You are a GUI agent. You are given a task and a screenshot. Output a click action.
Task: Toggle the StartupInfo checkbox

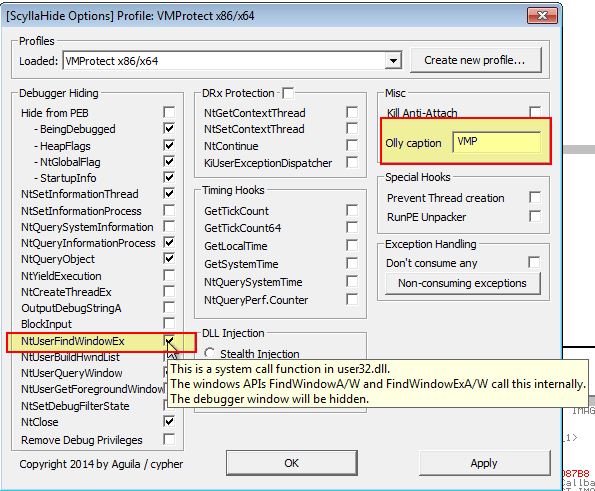tap(169, 177)
